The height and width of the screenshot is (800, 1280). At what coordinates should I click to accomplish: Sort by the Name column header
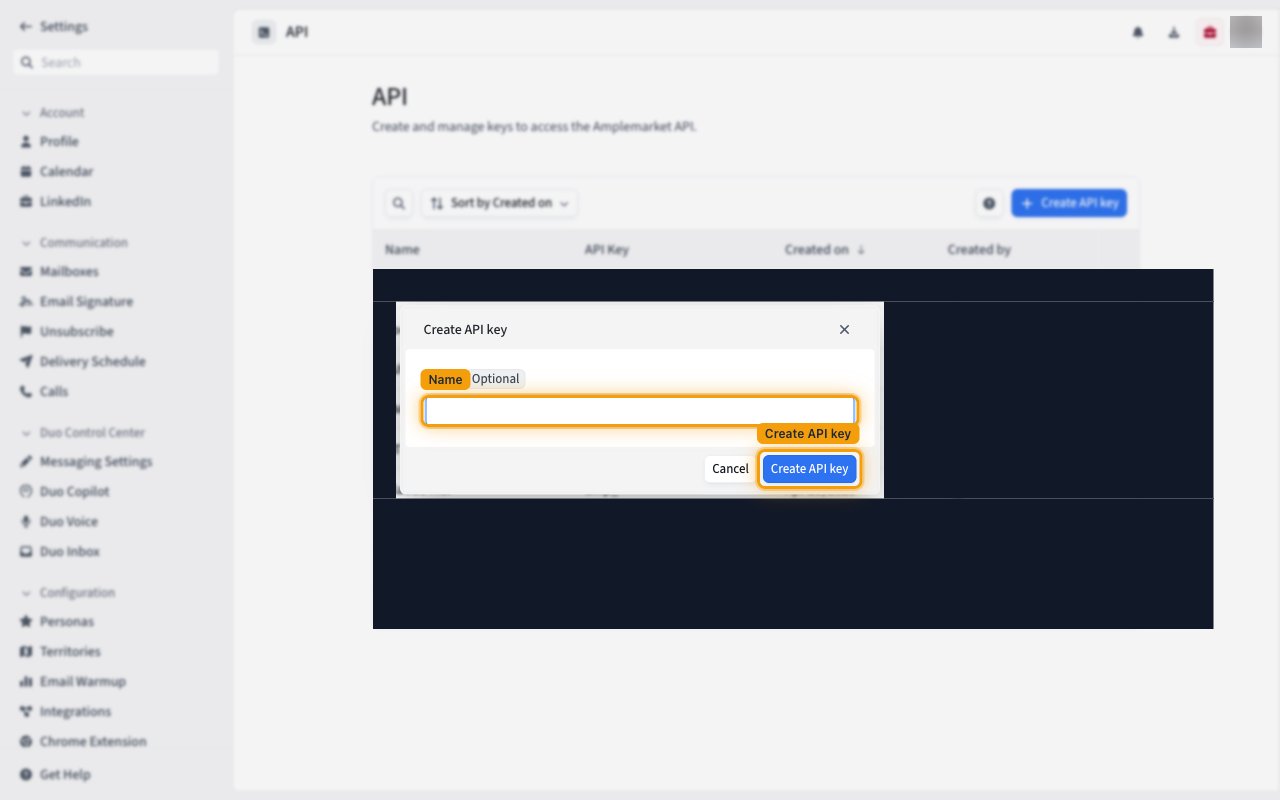click(402, 250)
